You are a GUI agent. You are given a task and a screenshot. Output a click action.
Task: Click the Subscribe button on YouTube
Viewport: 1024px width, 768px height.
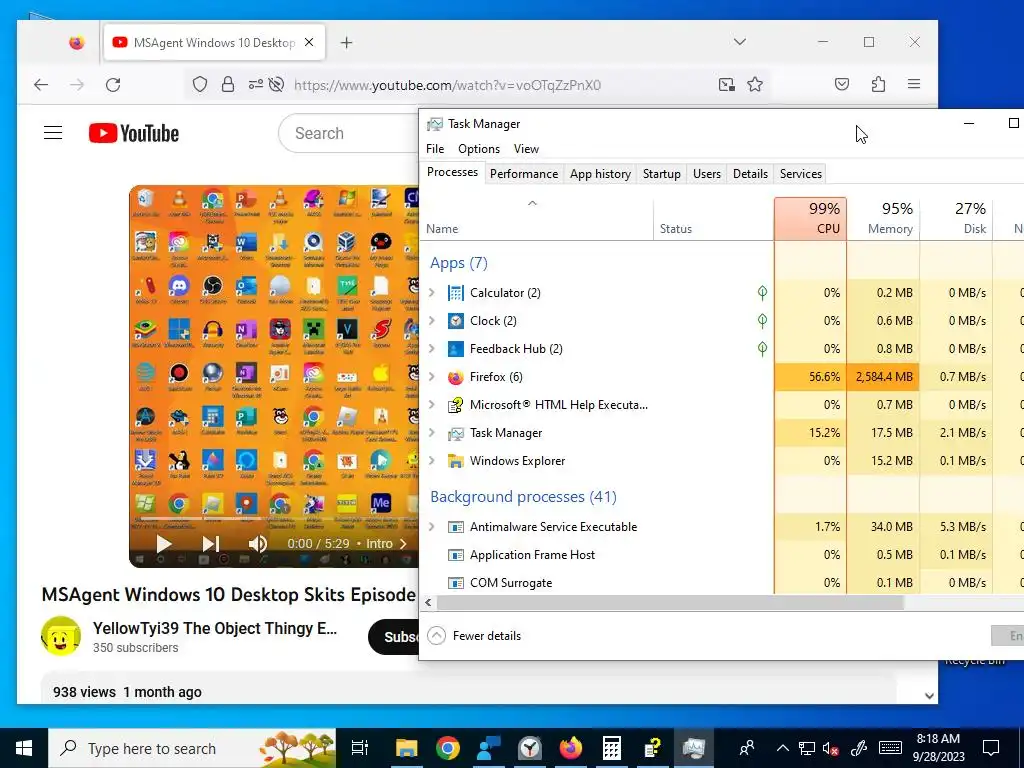(394, 637)
